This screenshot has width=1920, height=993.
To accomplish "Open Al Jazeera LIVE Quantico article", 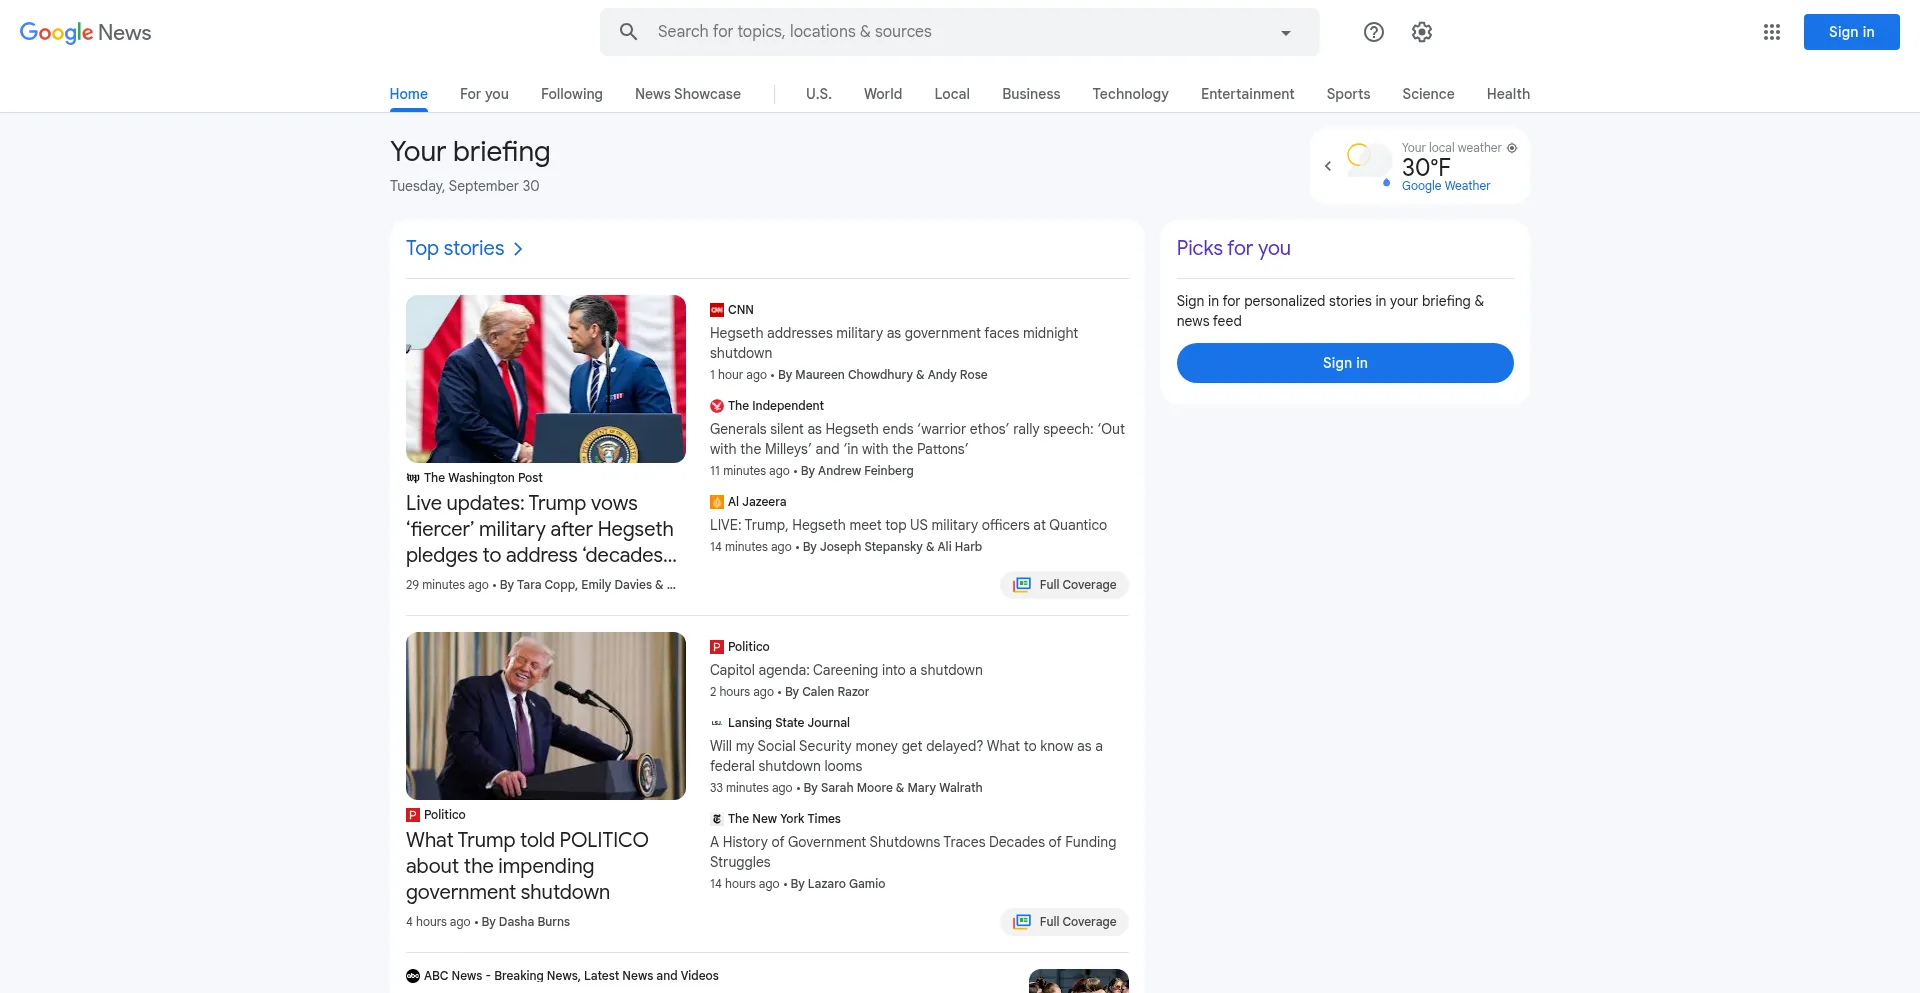I will [x=908, y=525].
